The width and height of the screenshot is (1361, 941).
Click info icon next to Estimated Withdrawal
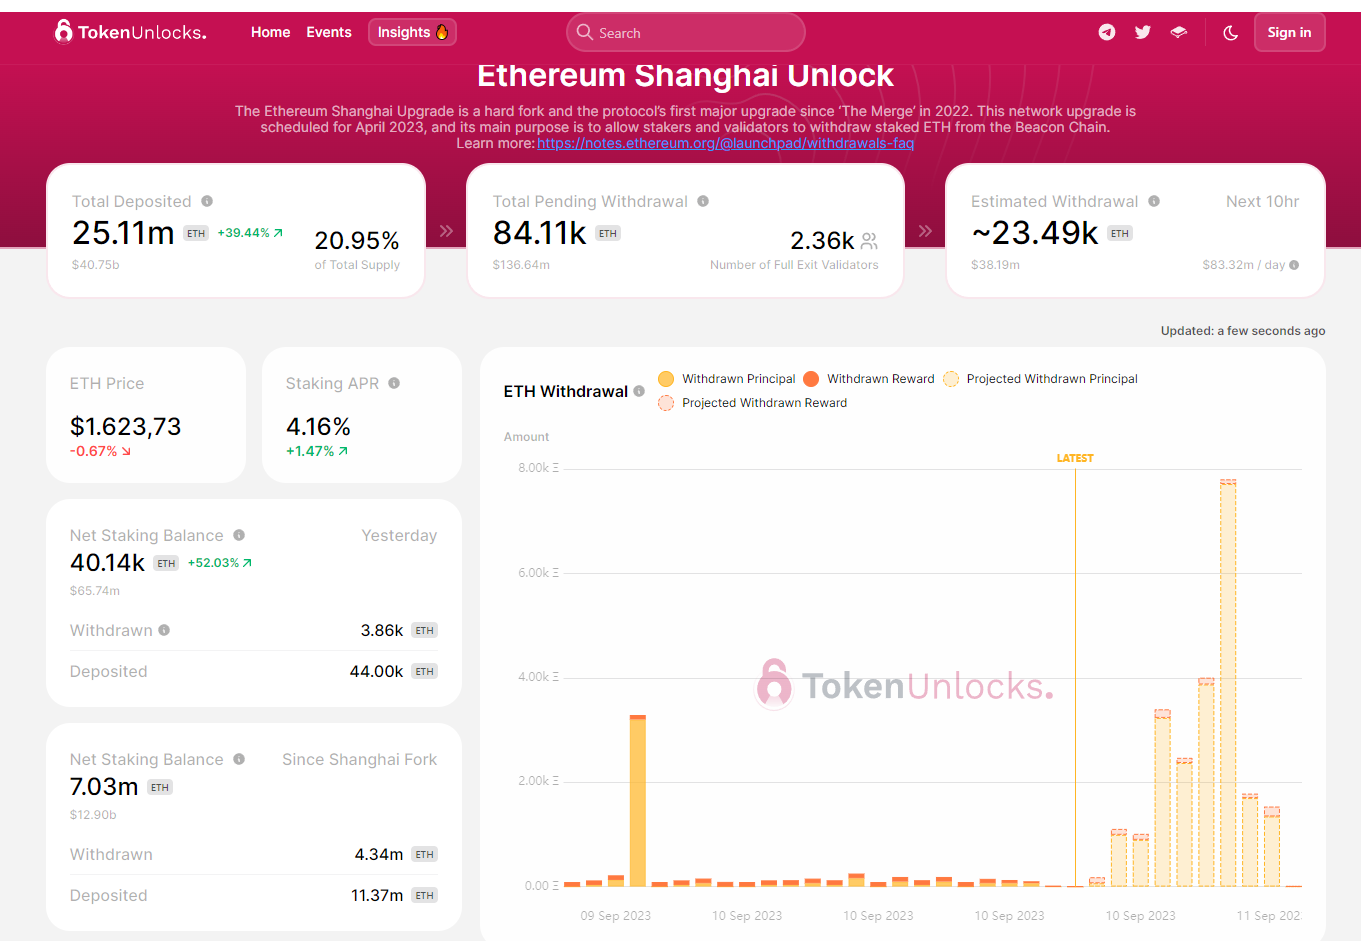1154,201
